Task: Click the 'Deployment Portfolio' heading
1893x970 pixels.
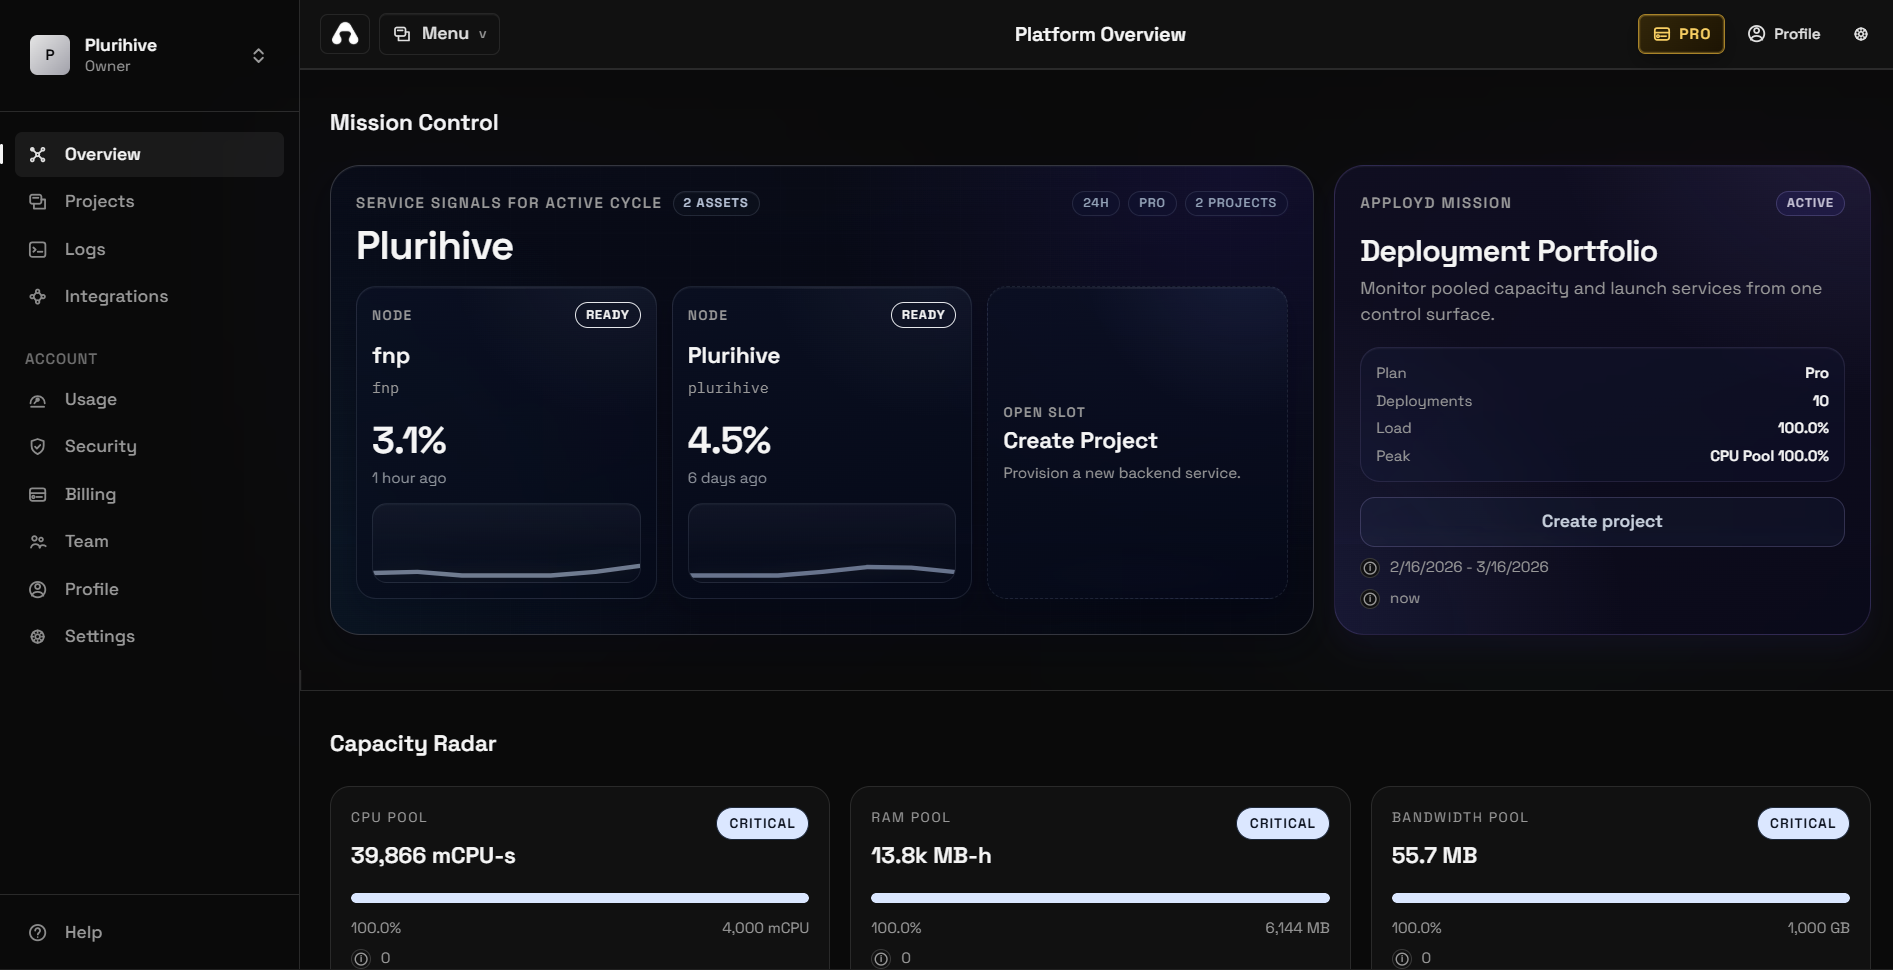Action: tap(1509, 251)
